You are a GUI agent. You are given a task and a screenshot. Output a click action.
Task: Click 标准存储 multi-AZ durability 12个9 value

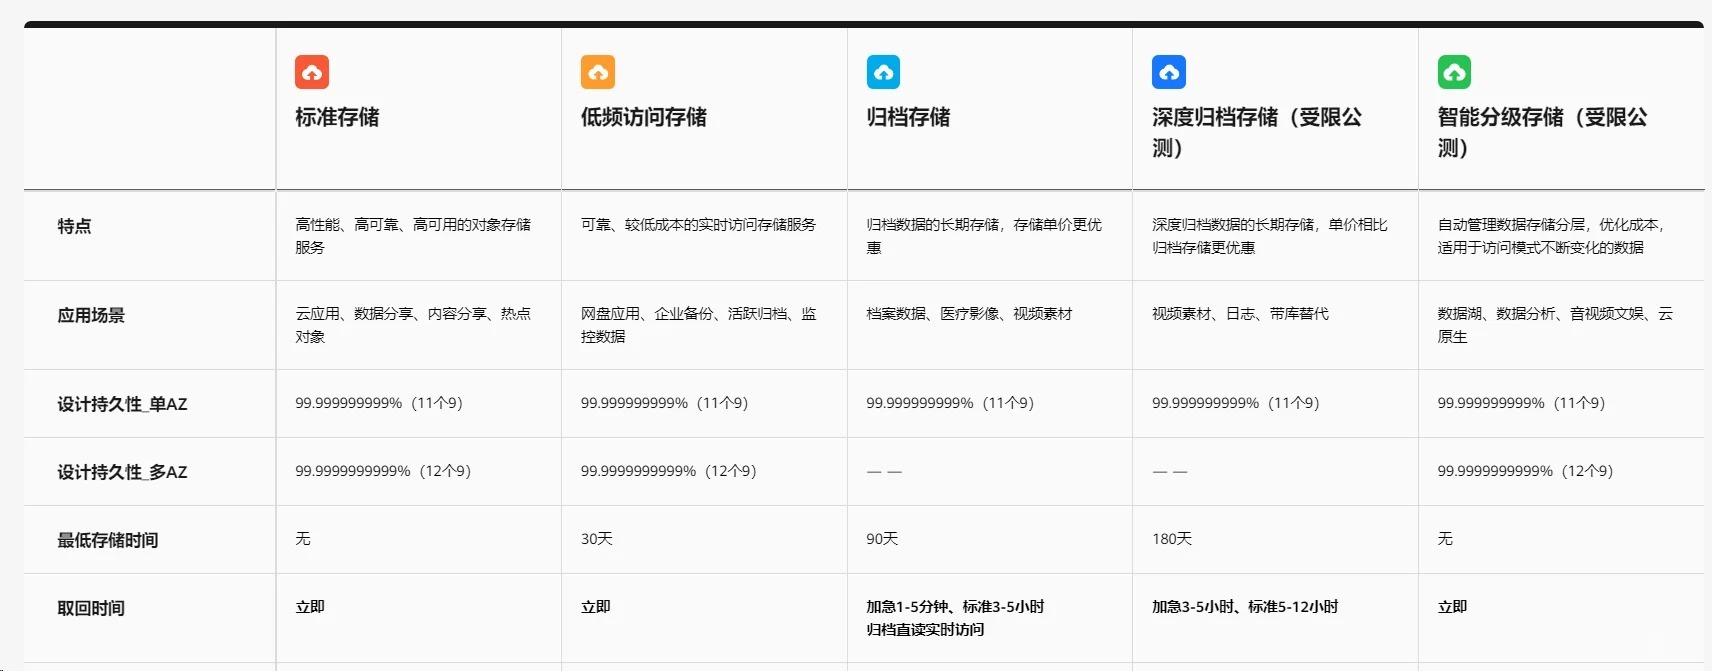[x=383, y=471]
